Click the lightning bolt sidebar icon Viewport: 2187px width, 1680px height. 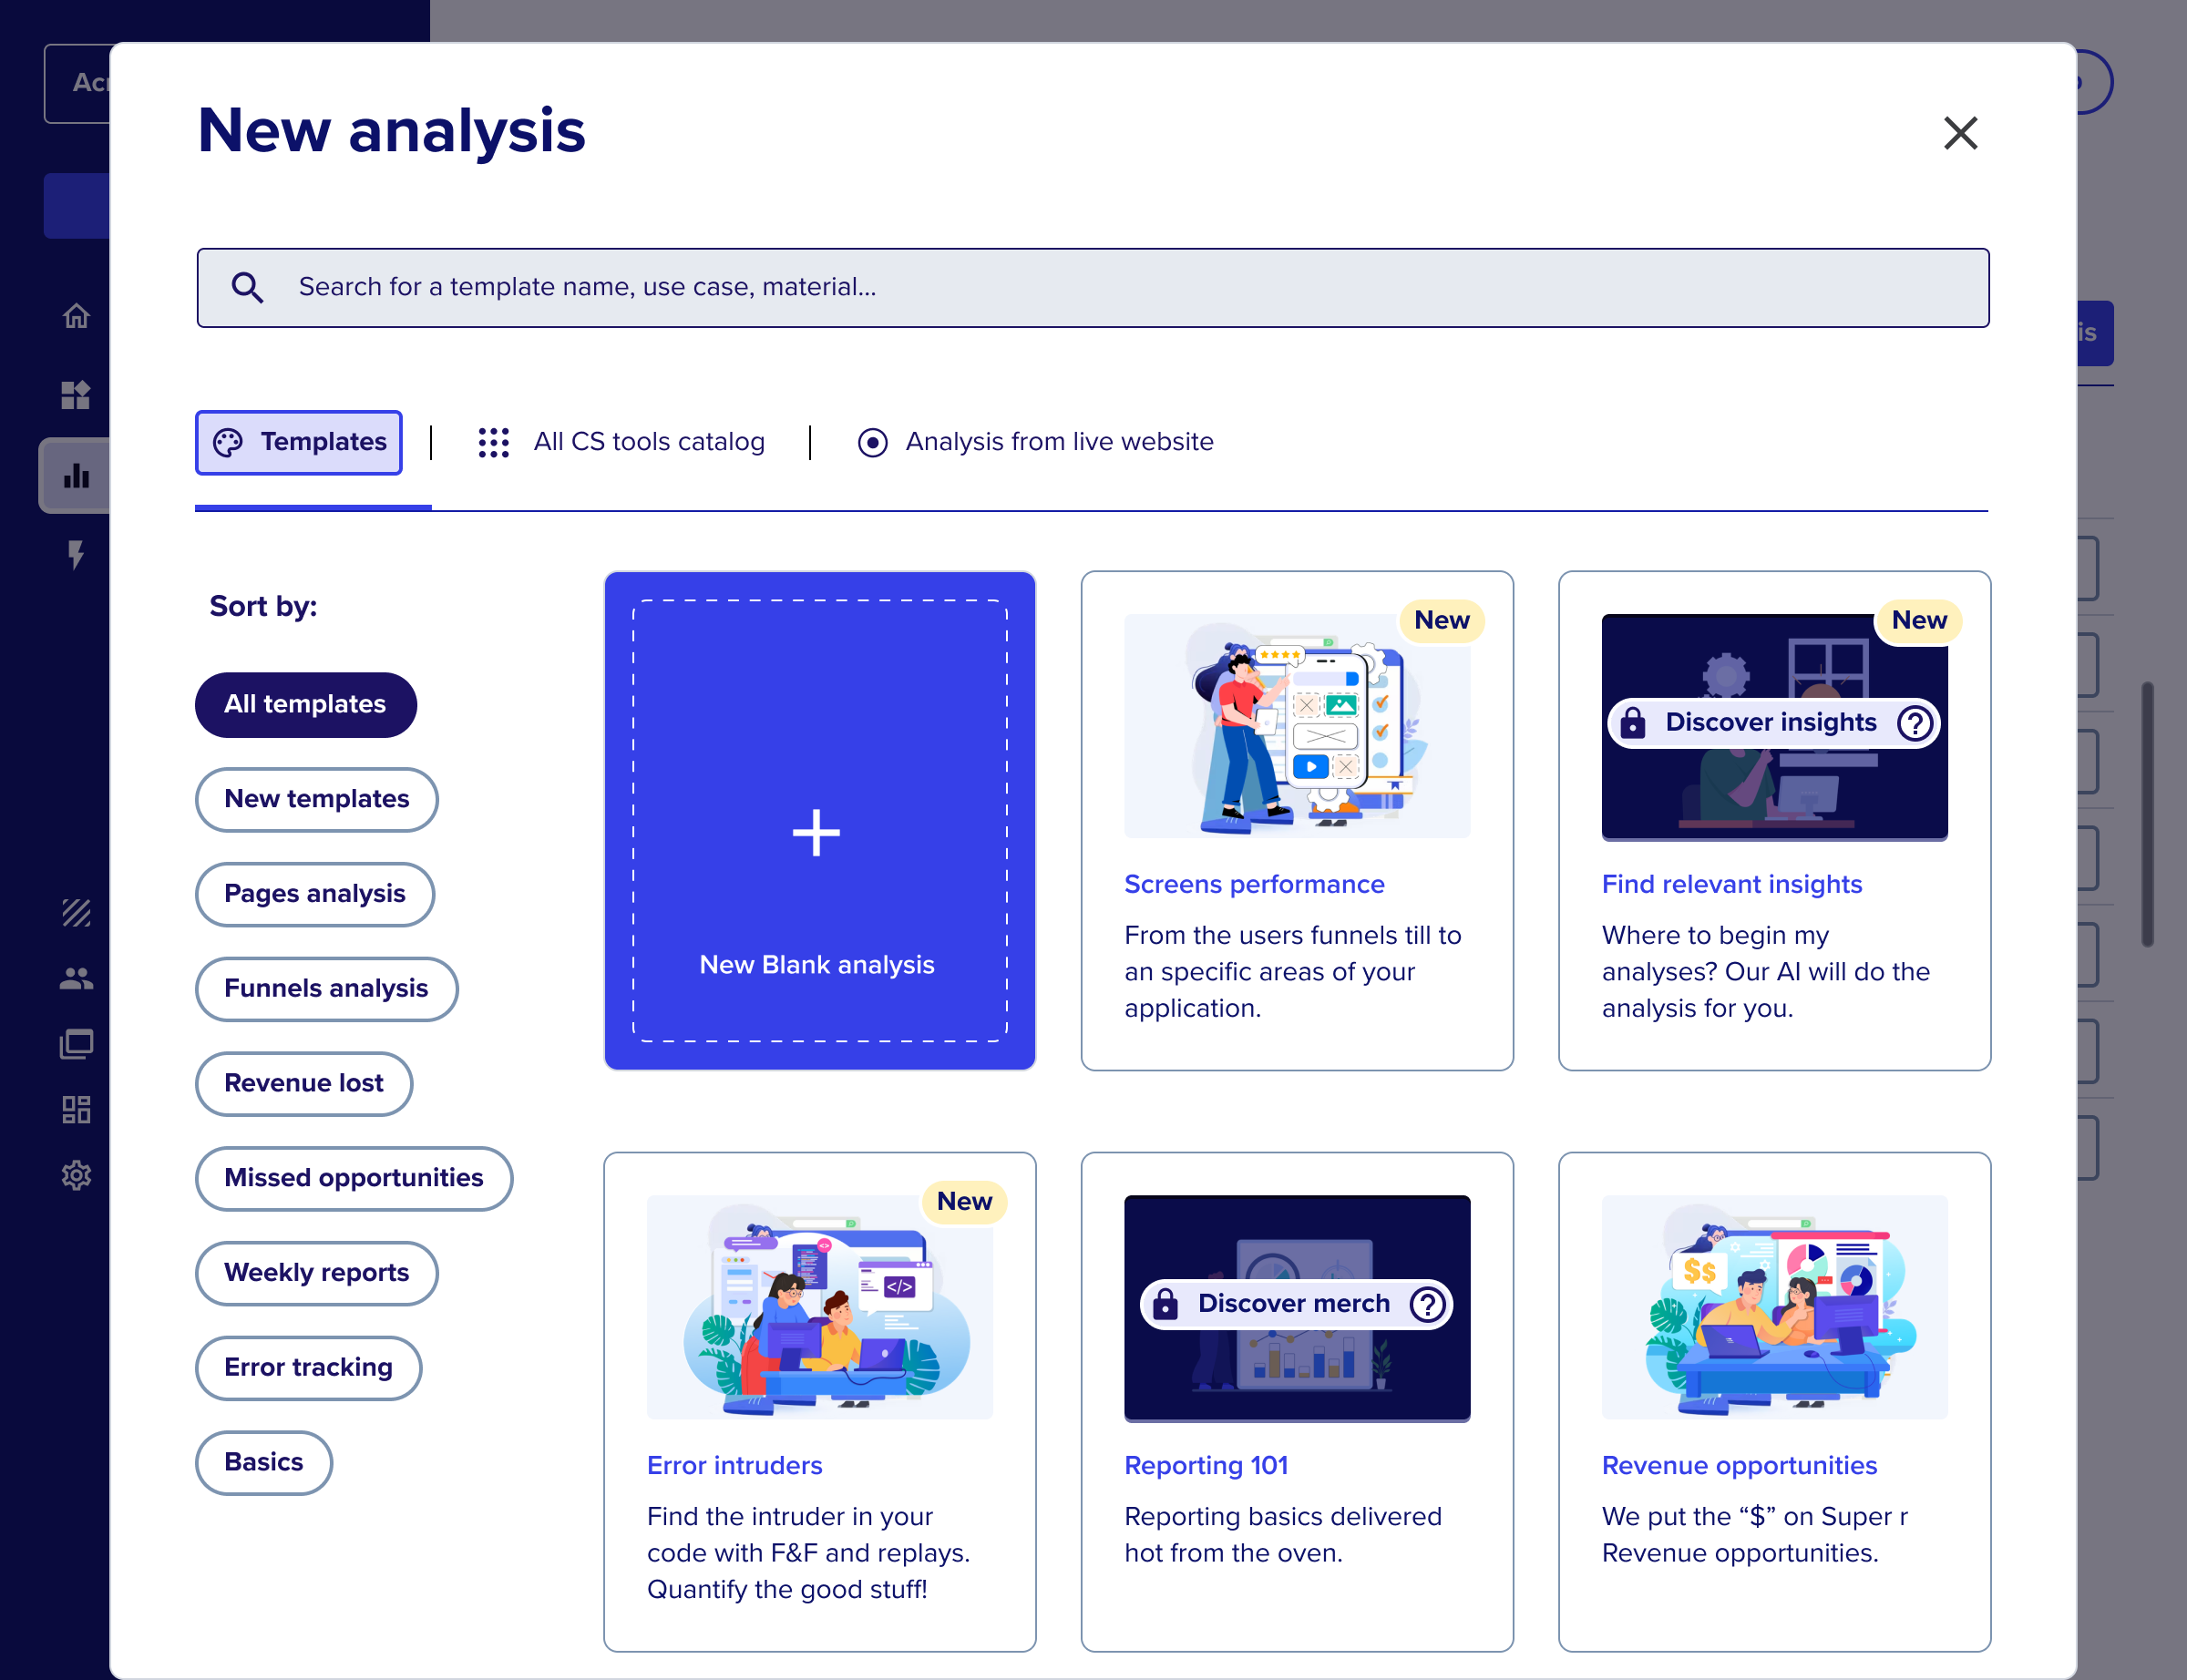pyautogui.click(x=76, y=554)
